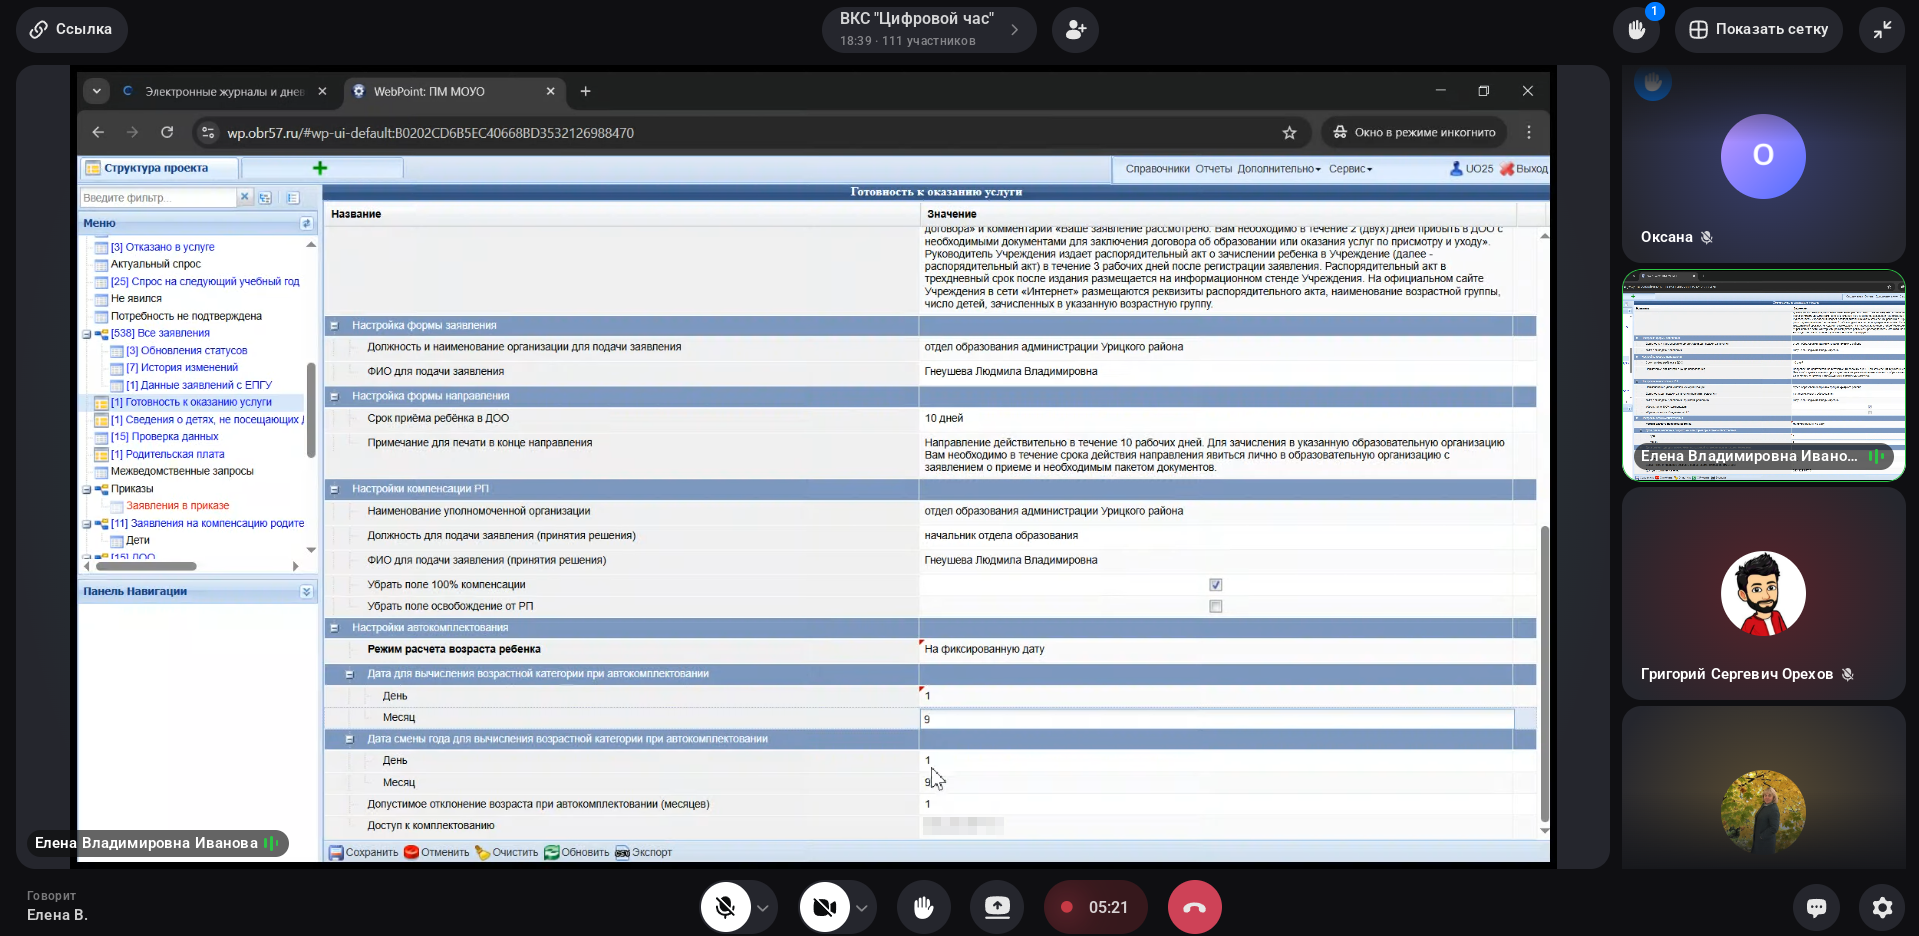Turn on the camera toggle

[x=824, y=907]
